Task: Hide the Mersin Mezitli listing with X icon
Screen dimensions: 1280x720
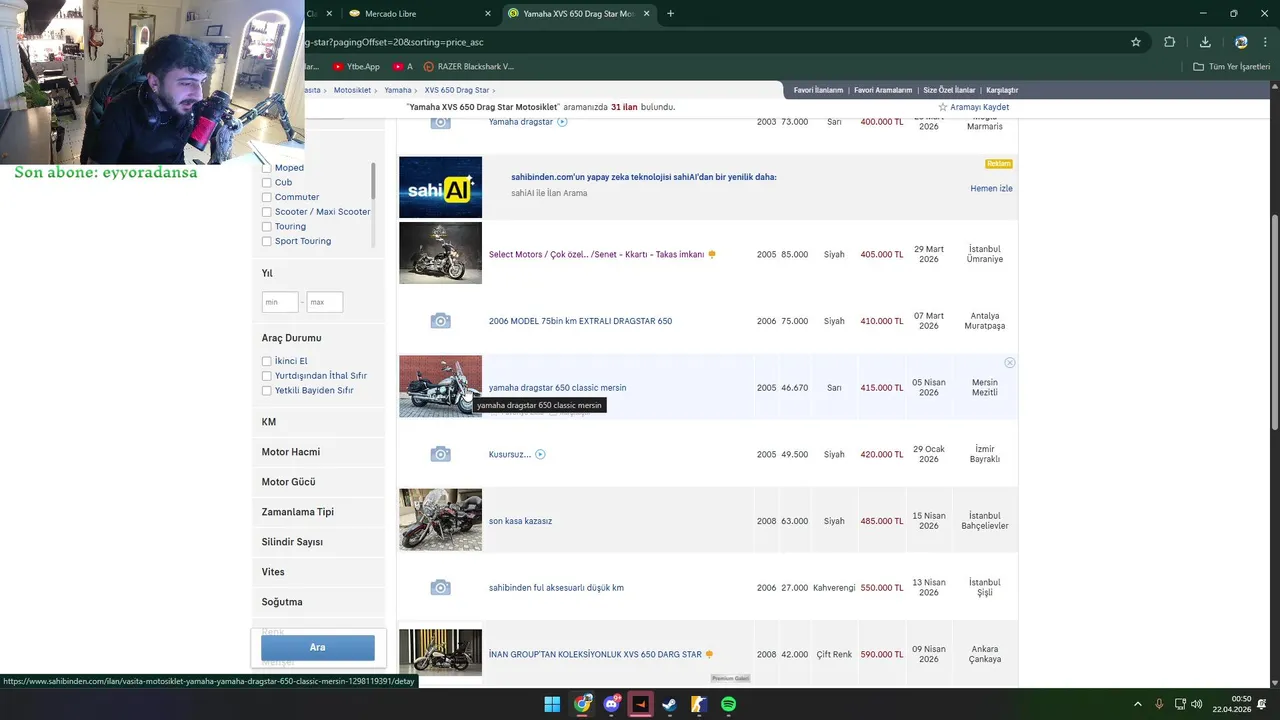Action: click(1009, 363)
